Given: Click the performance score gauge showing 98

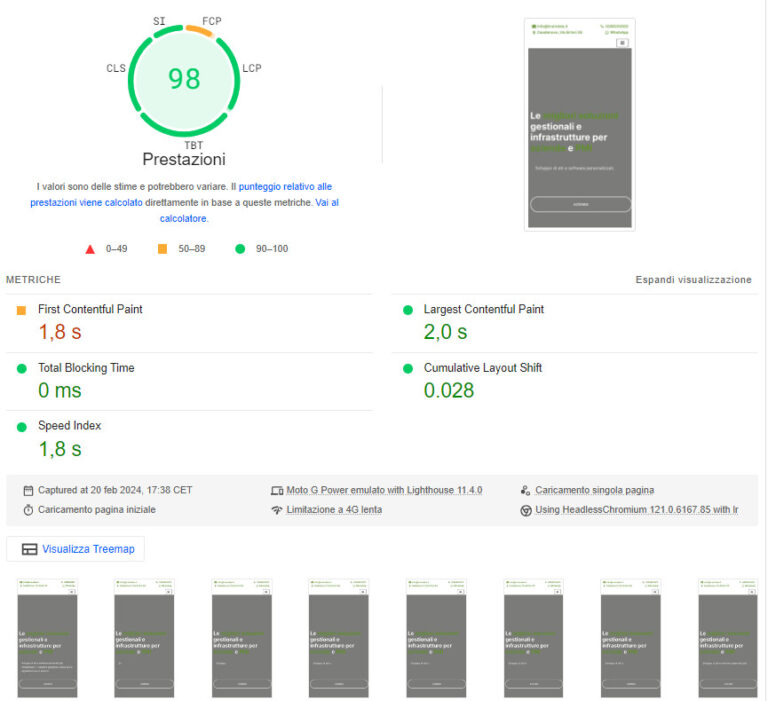Looking at the screenshot, I should point(184,80).
